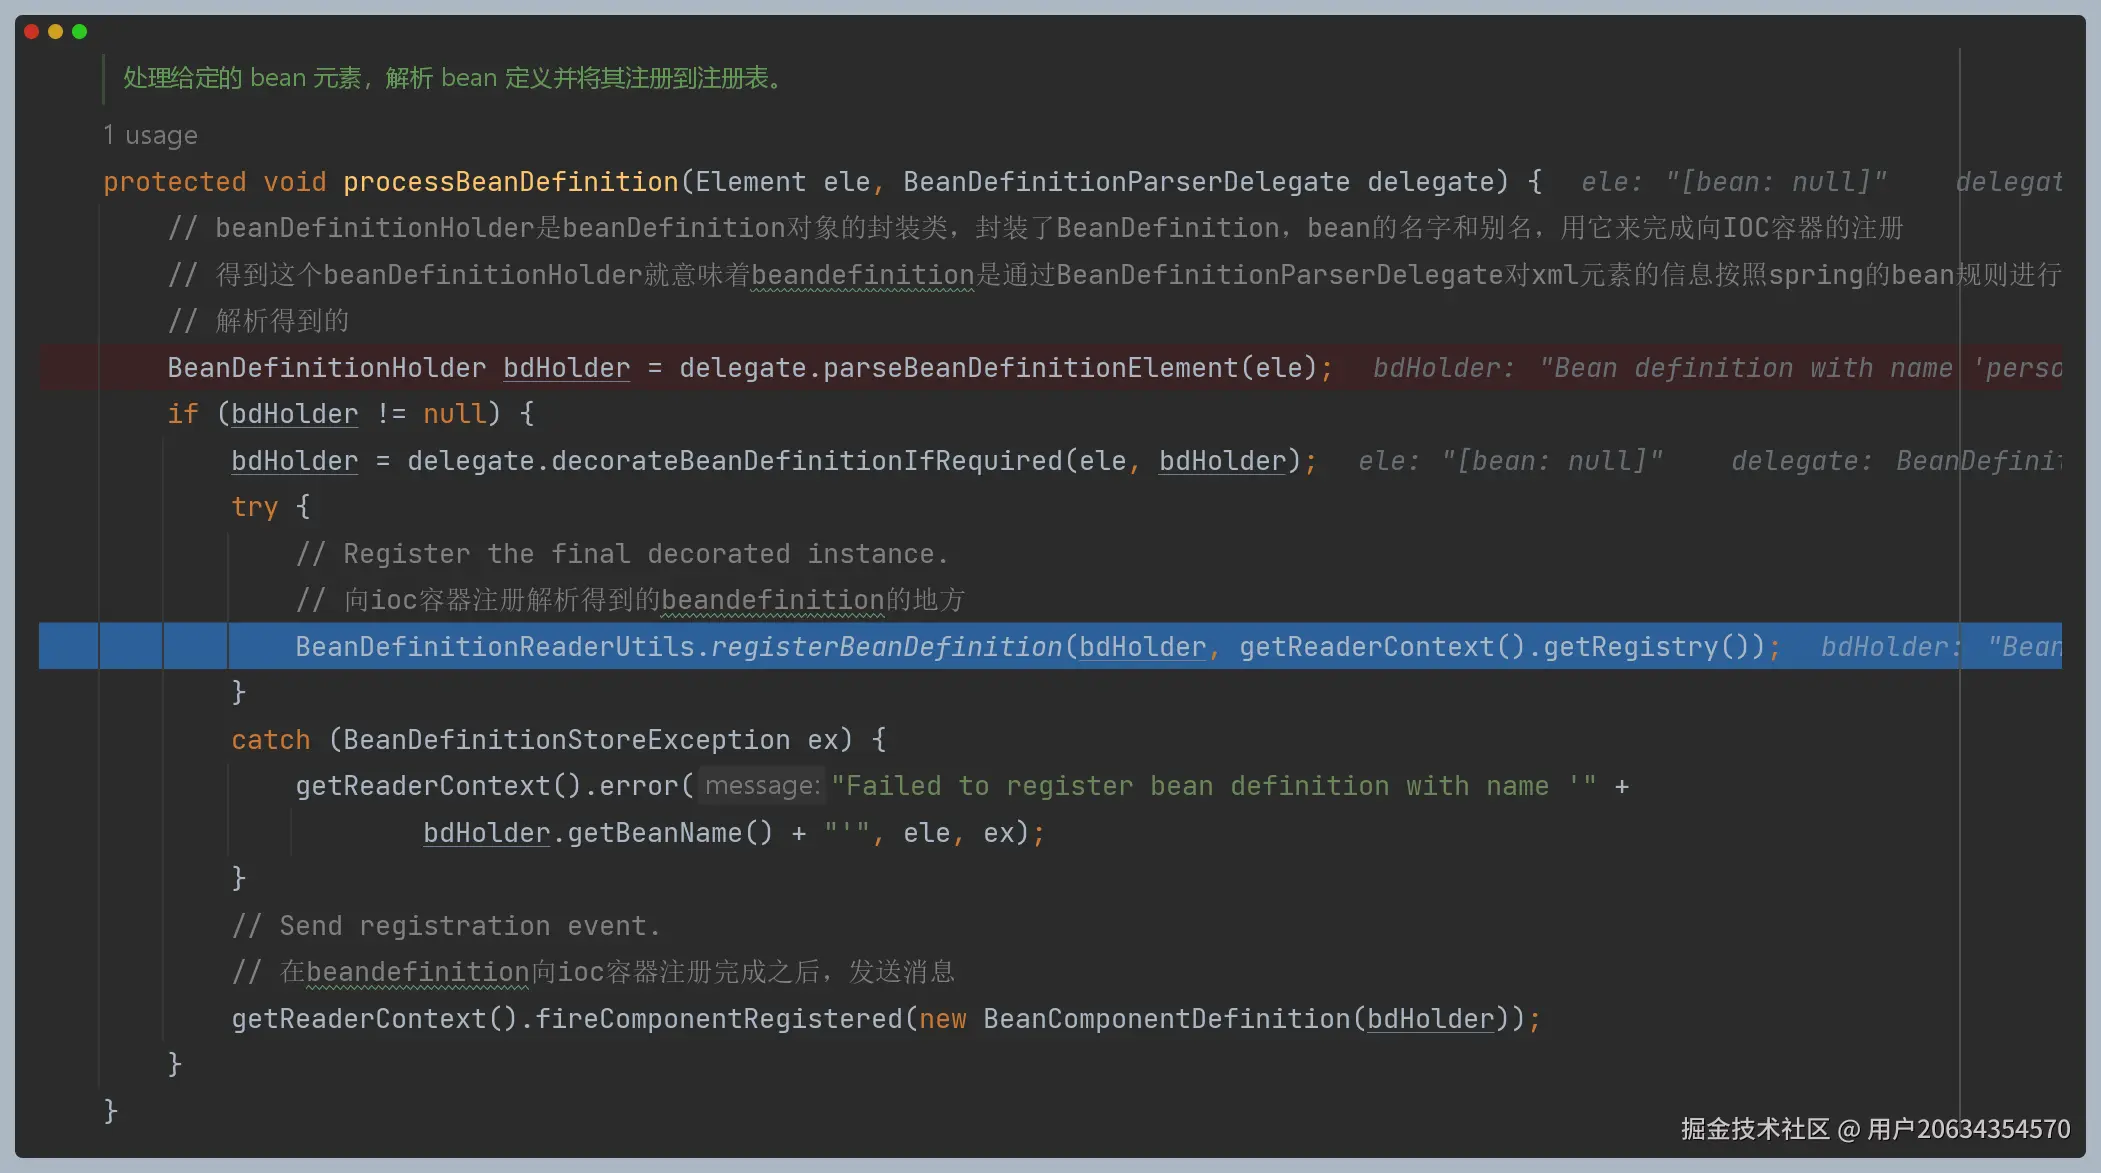Click the getRegistry method call
The image size is (2101, 1173).
coord(1630,647)
